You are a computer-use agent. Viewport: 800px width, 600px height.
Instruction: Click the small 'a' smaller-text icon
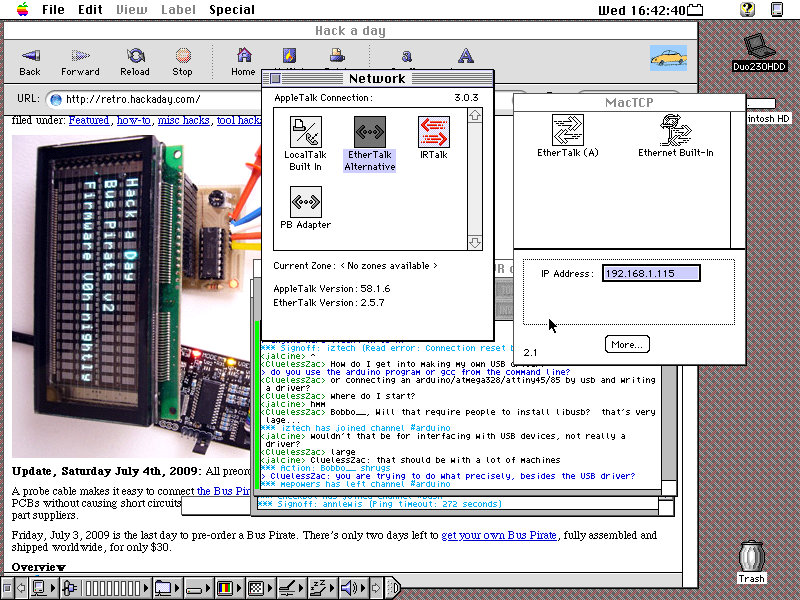[406, 56]
